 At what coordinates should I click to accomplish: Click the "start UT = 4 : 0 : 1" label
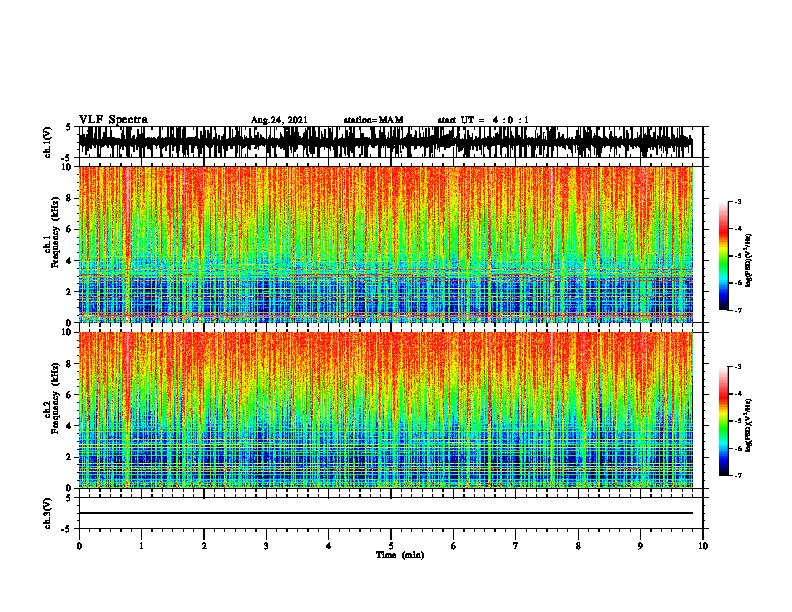482,120
